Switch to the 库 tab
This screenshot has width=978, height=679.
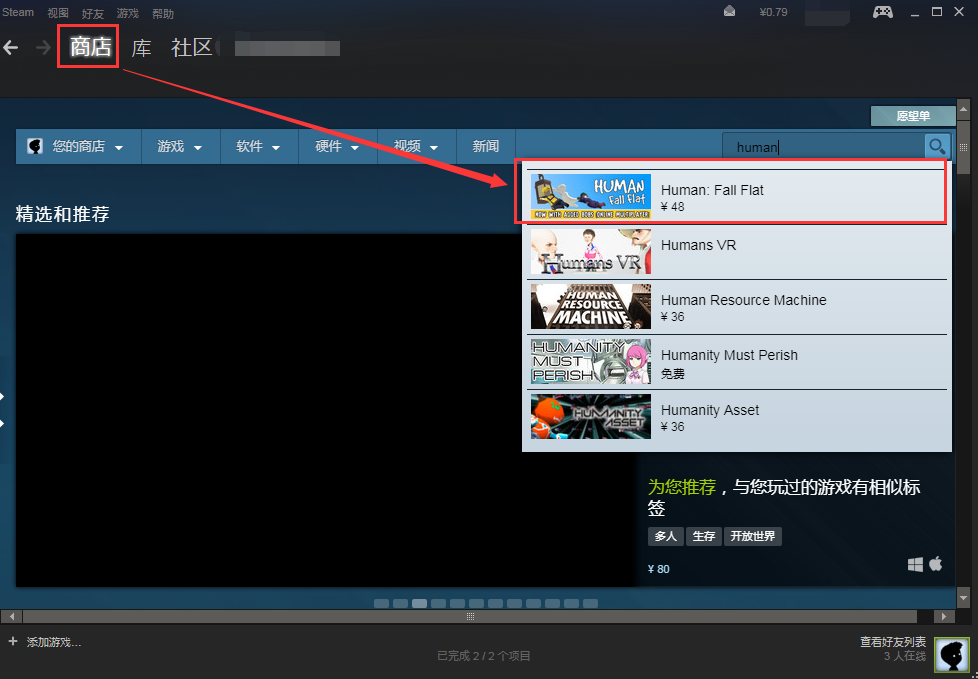tap(142, 47)
